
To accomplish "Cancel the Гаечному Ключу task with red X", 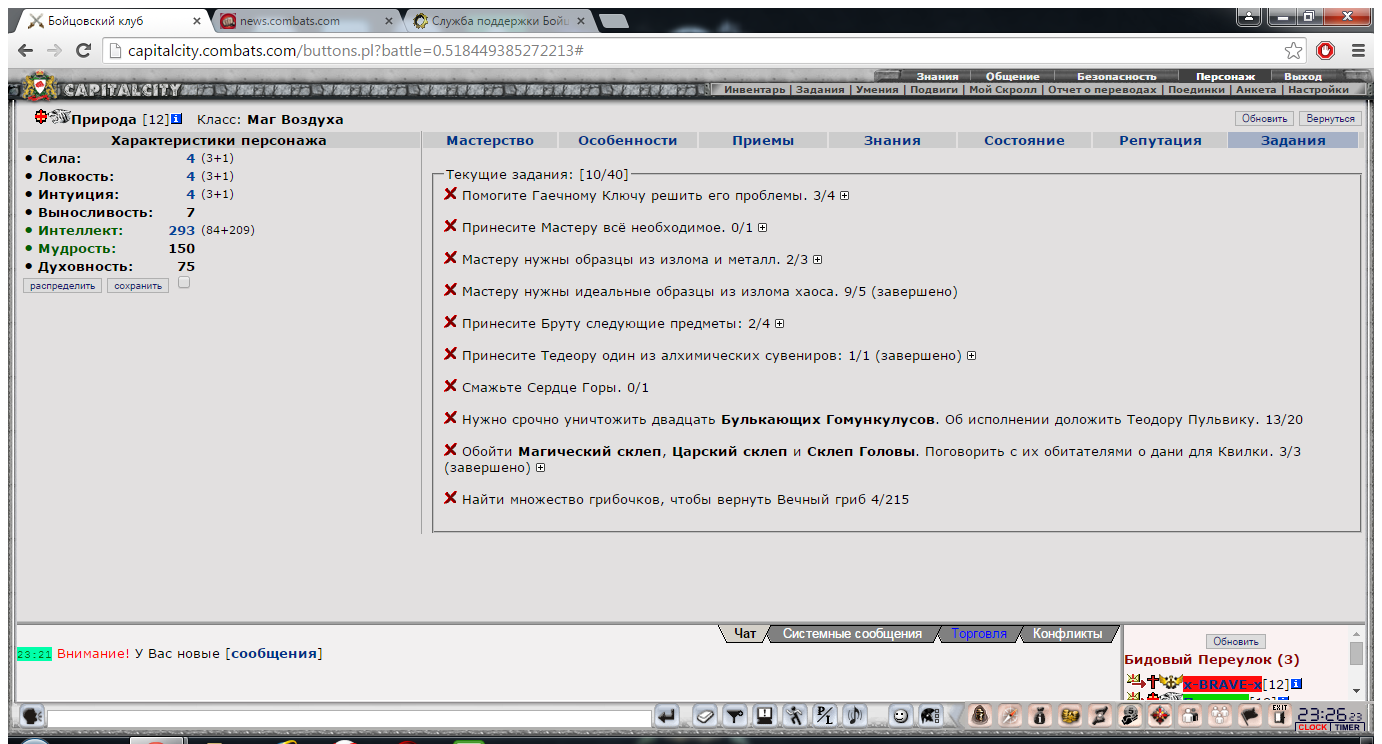I will 450,195.
